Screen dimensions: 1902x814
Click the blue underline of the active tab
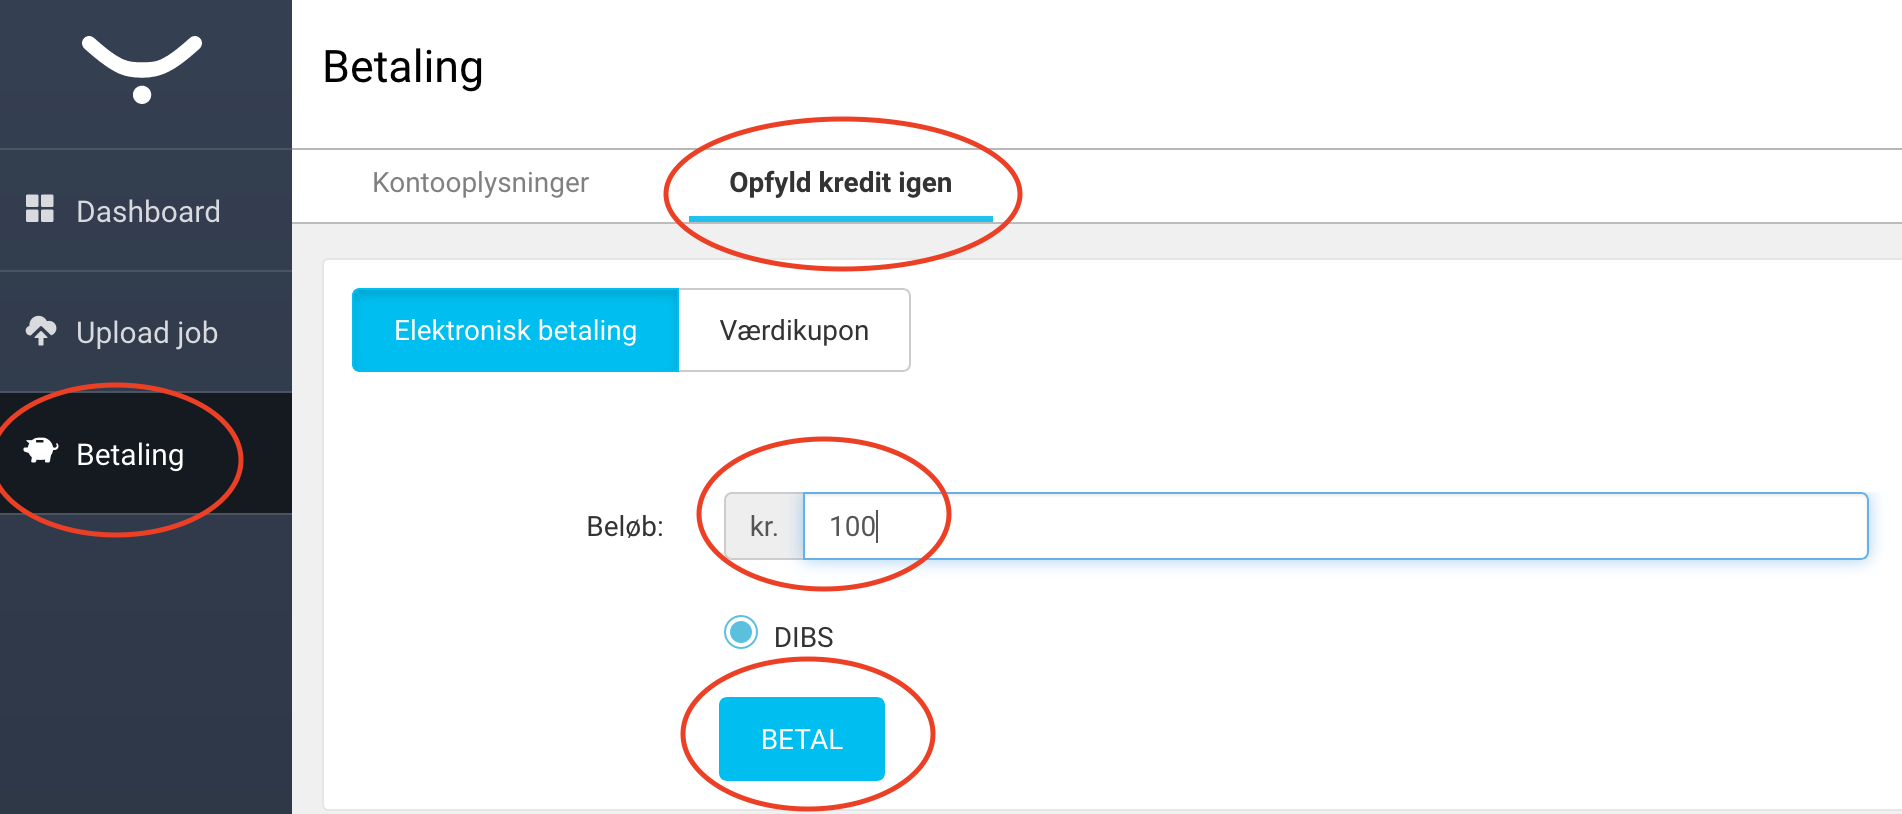click(x=841, y=219)
